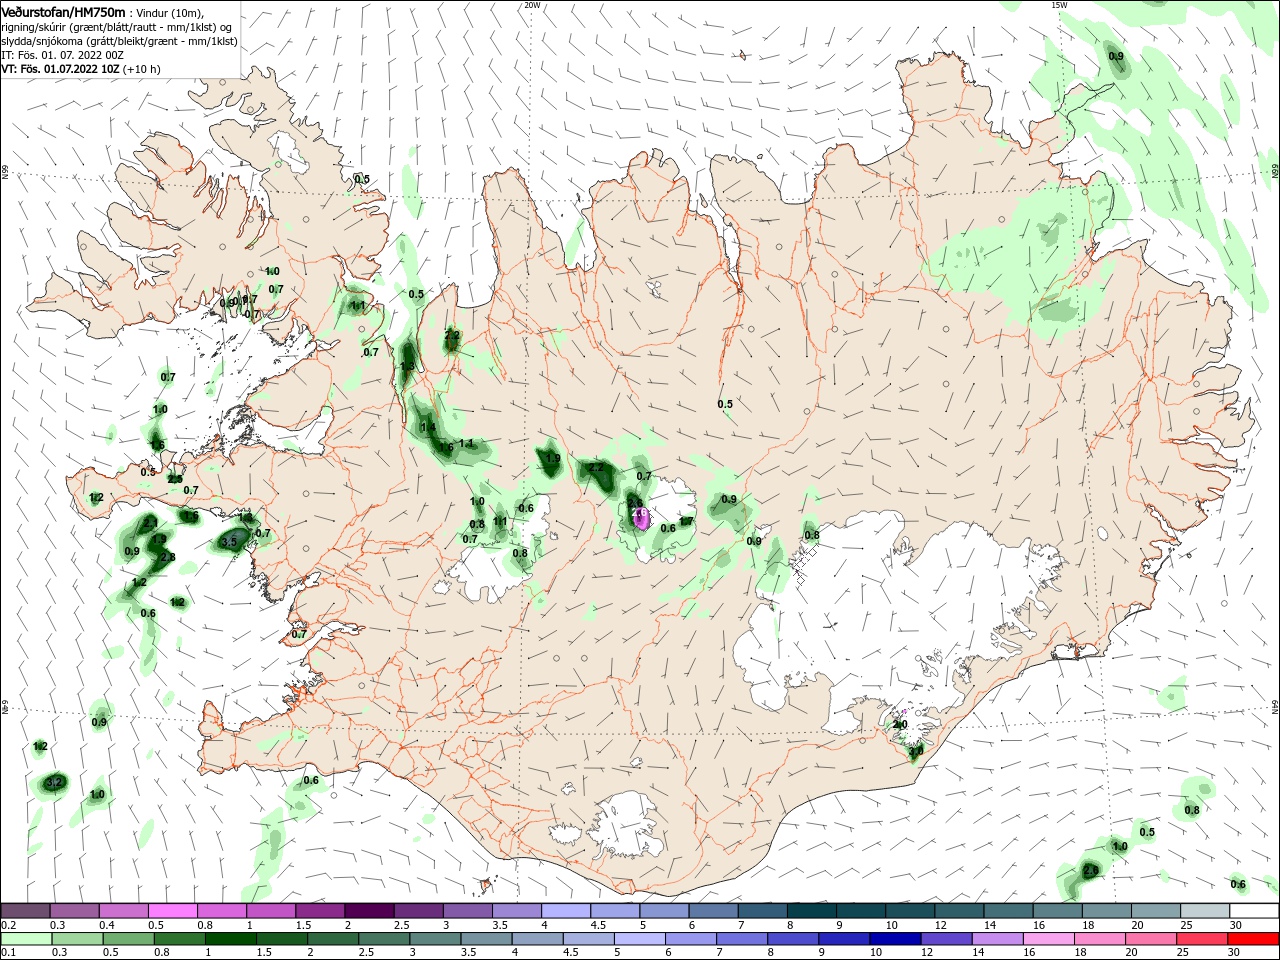
Task: Pick the light purple 14 swatch in rain scale
Action: [997, 939]
